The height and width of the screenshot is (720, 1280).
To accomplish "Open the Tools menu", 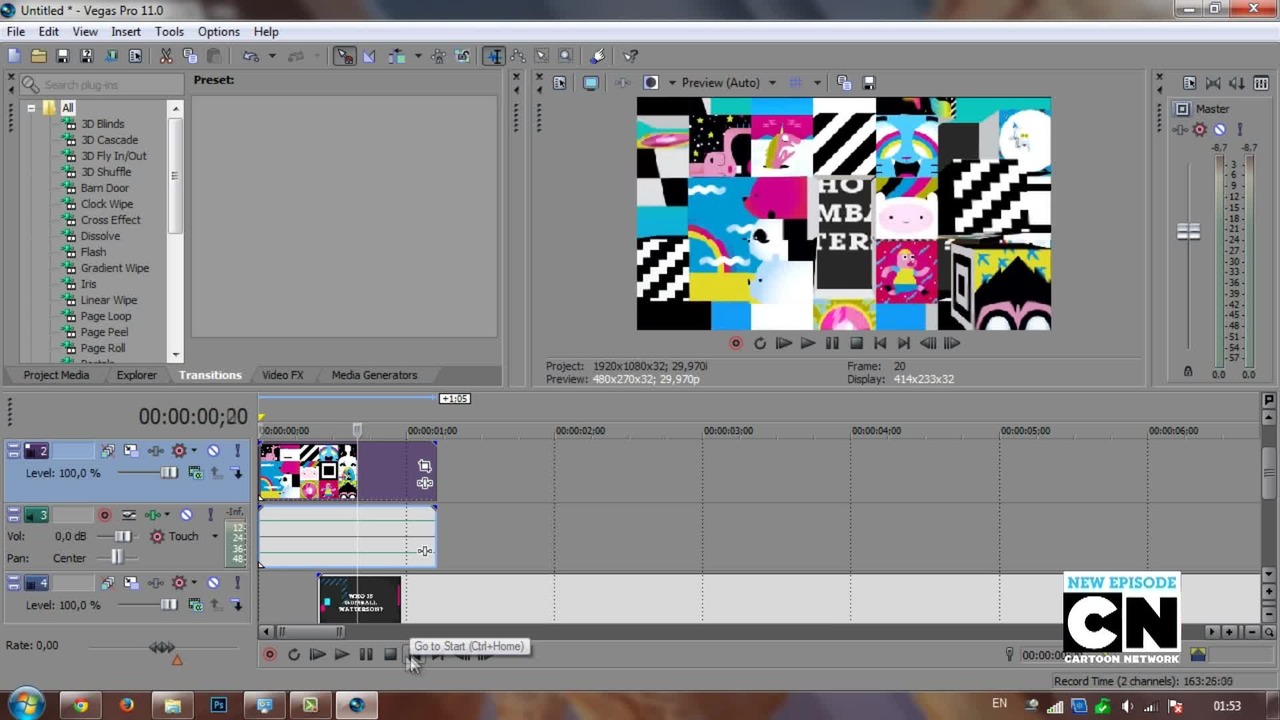I will (169, 31).
